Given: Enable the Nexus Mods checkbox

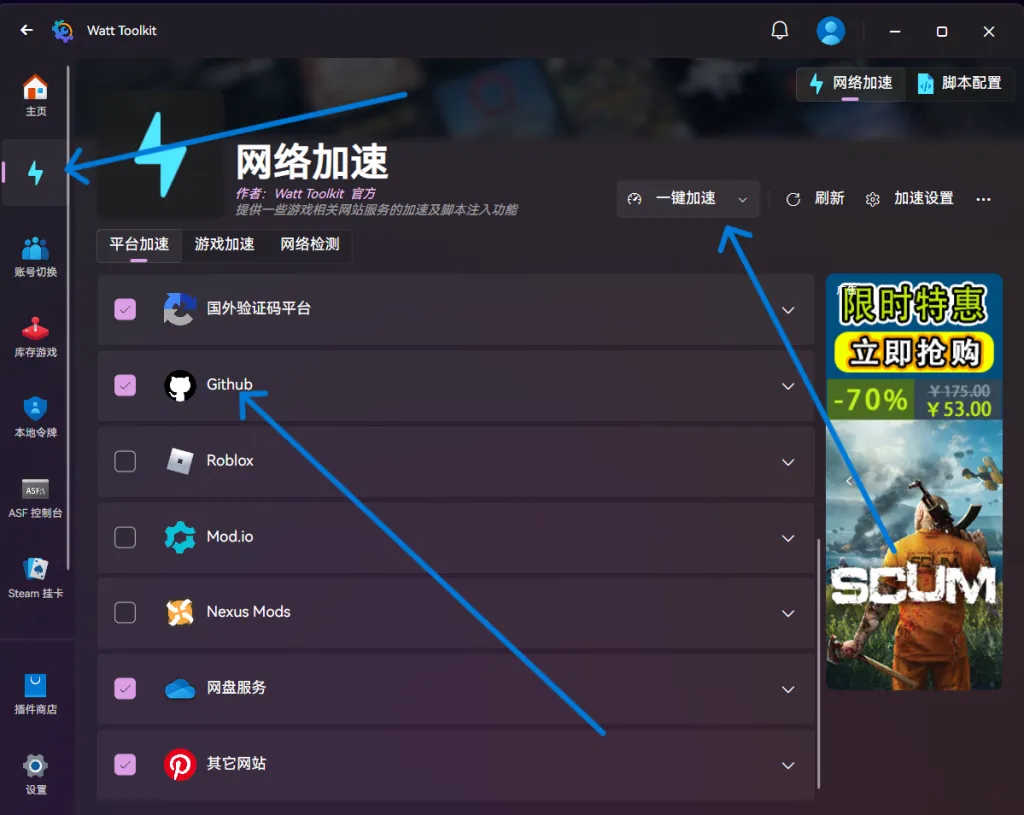Looking at the screenshot, I should [125, 613].
